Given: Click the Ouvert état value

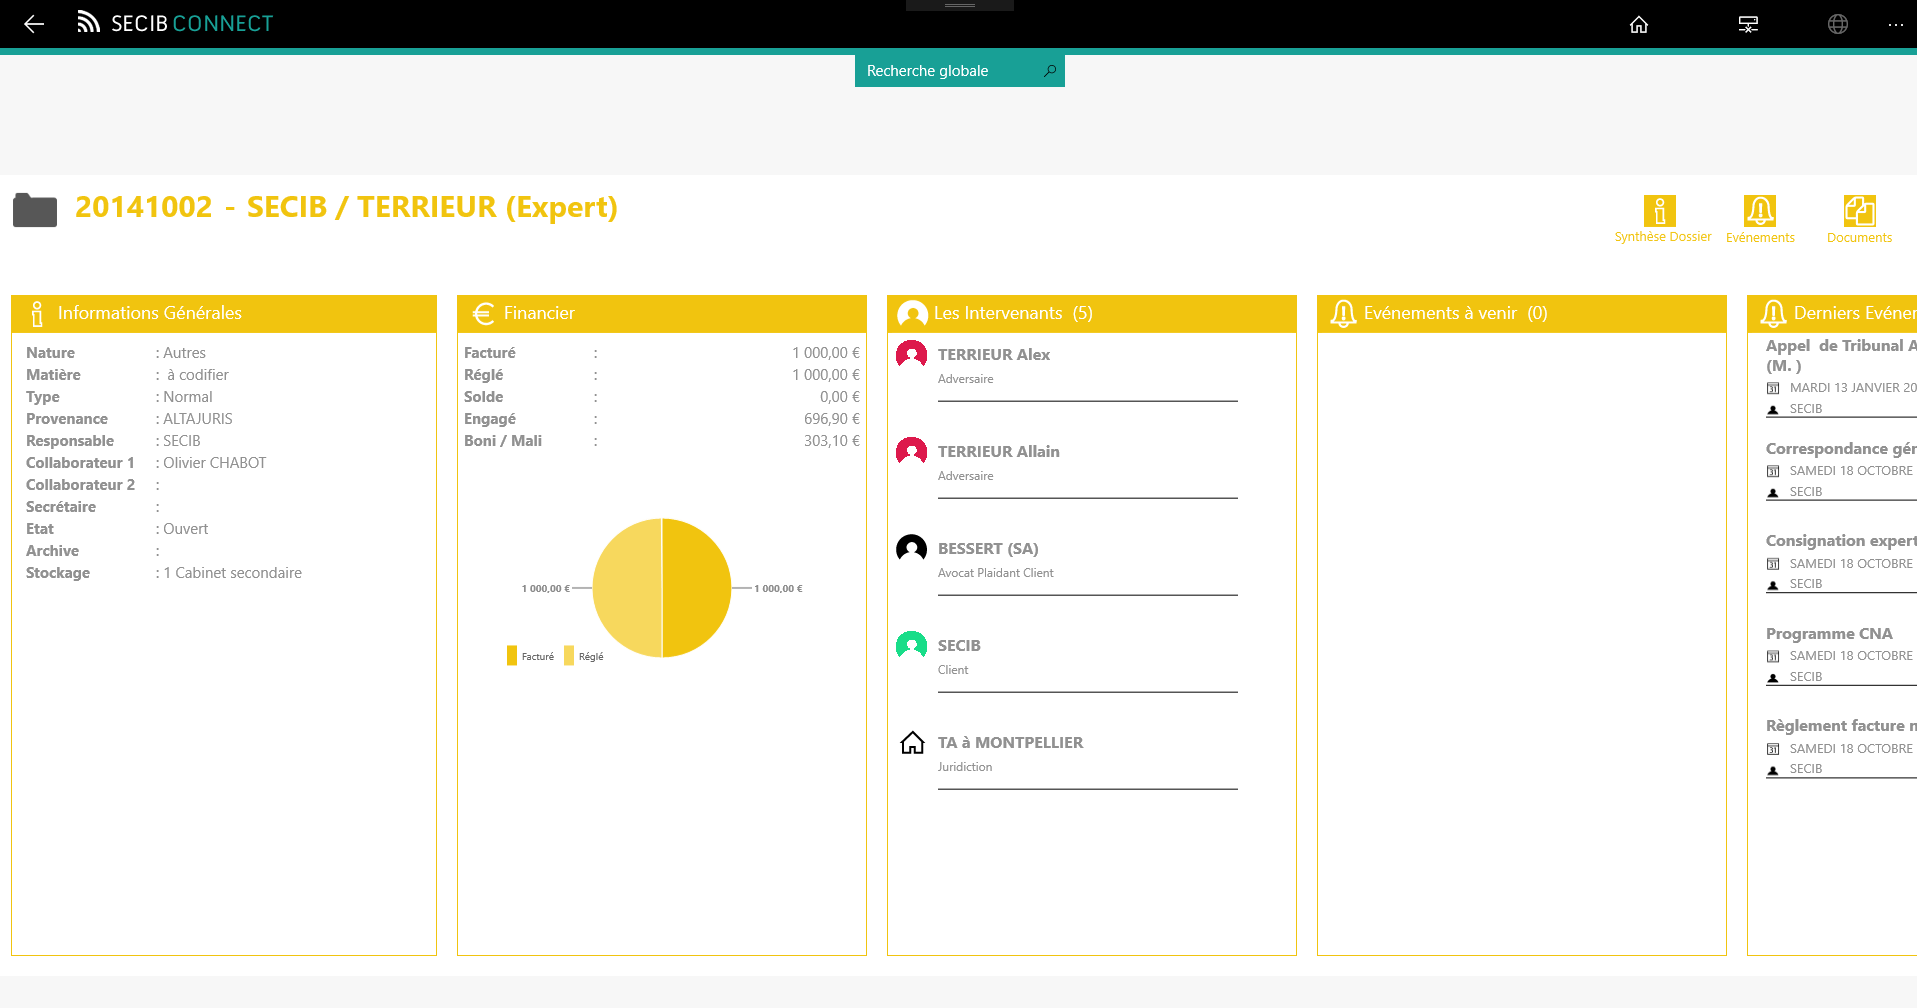Looking at the screenshot, I should pos(186,529).
